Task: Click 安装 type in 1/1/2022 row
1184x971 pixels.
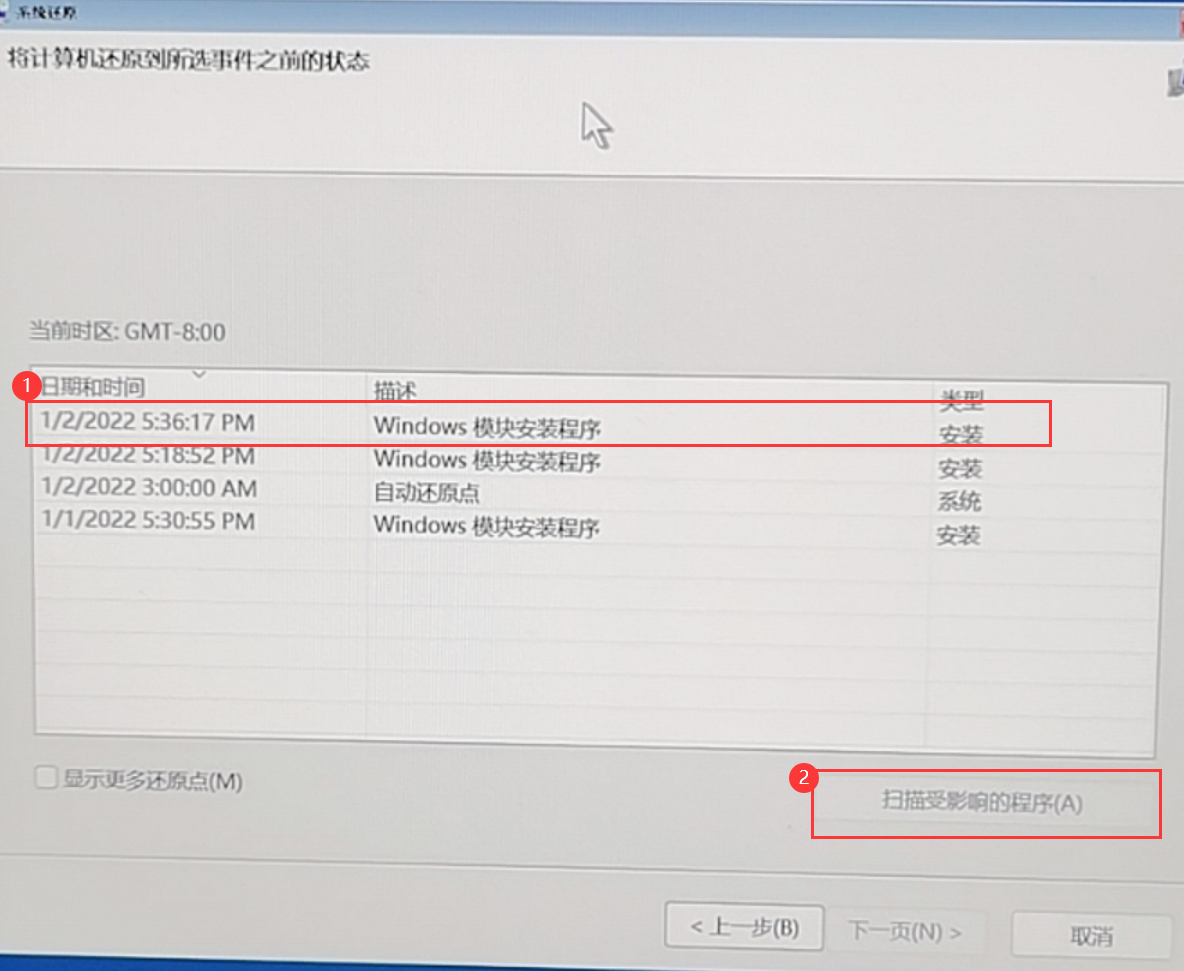Action: tap(958, 535)
